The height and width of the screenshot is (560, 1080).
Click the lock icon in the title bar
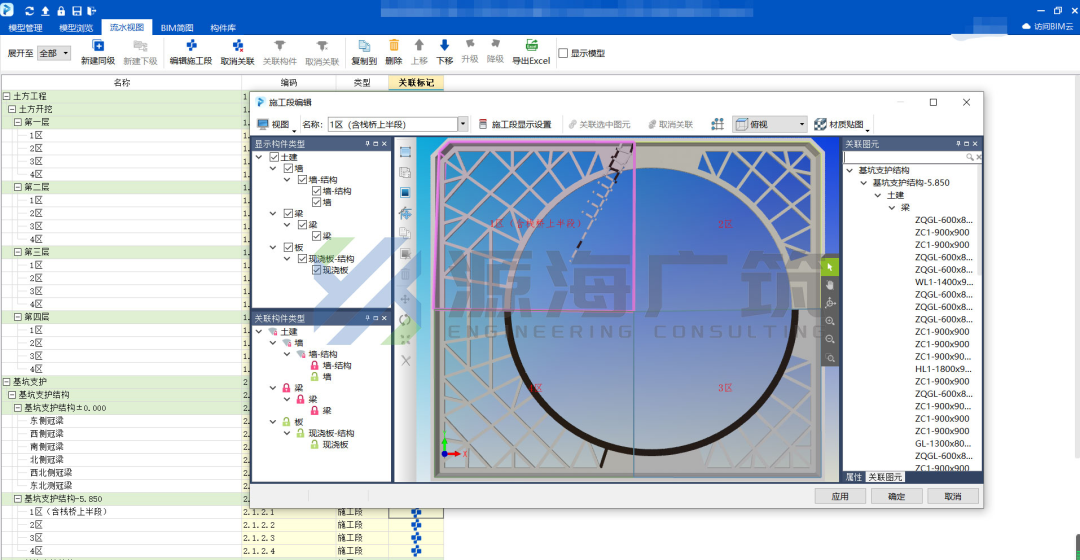click(x=61, y=11)
